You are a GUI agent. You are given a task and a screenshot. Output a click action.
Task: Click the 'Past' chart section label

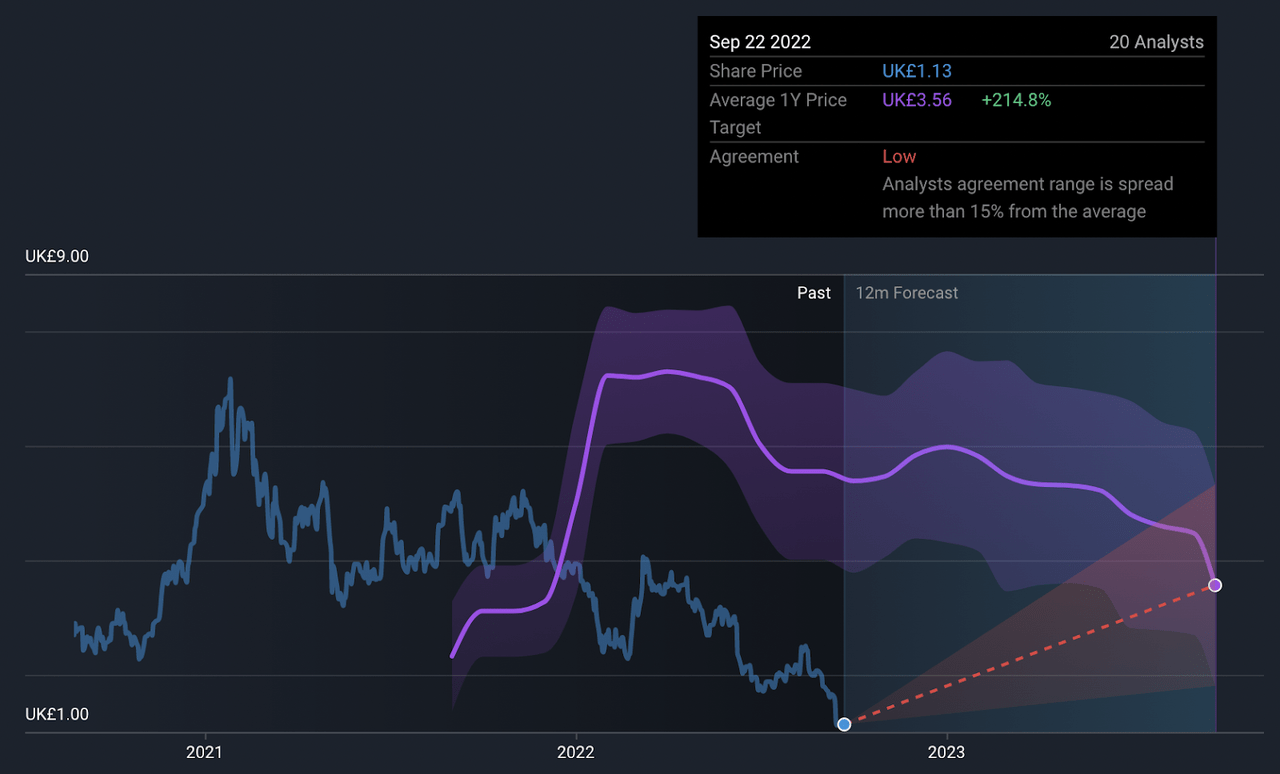pos(814,293)
